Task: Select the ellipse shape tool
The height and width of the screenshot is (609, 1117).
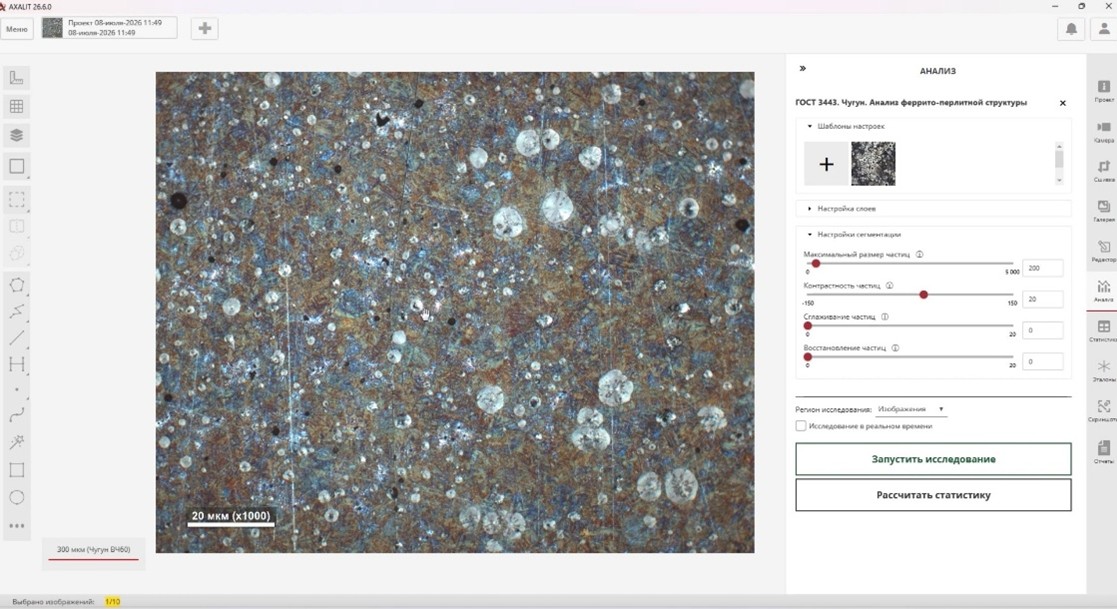Action: pyautogui.click(x=16, y=497)
